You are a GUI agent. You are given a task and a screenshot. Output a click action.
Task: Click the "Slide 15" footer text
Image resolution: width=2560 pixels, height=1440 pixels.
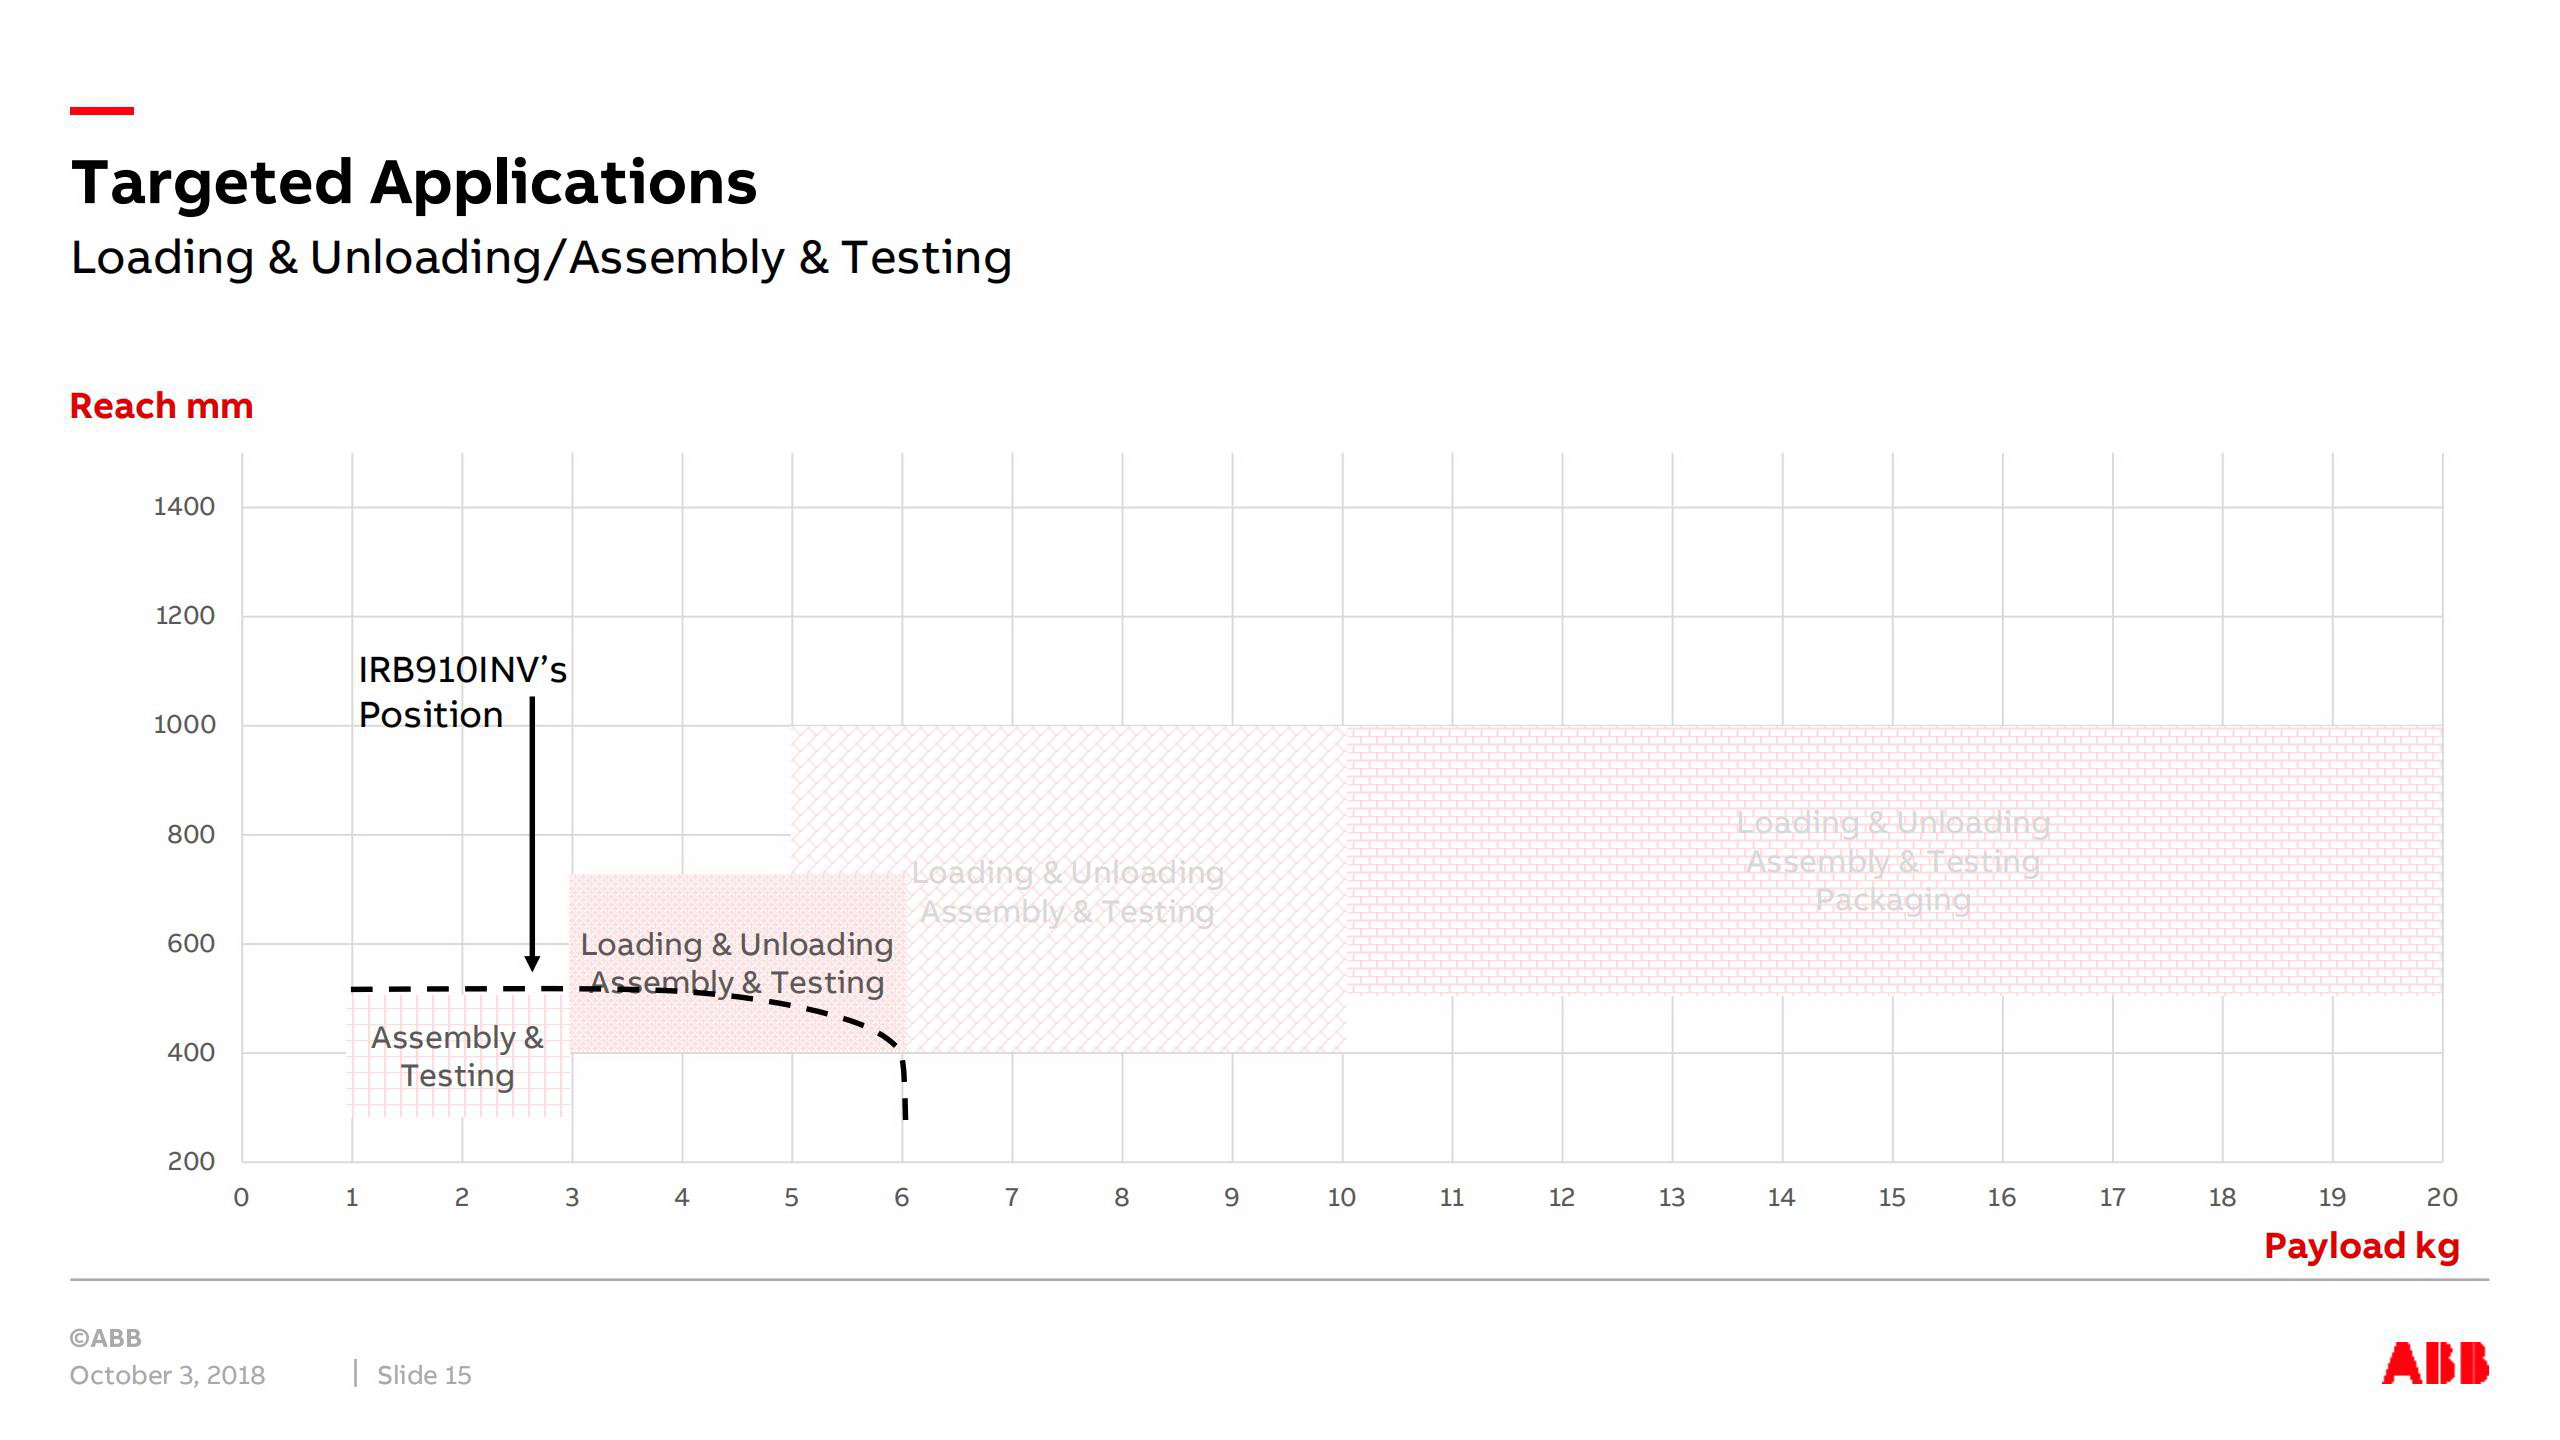(424, 1375)
